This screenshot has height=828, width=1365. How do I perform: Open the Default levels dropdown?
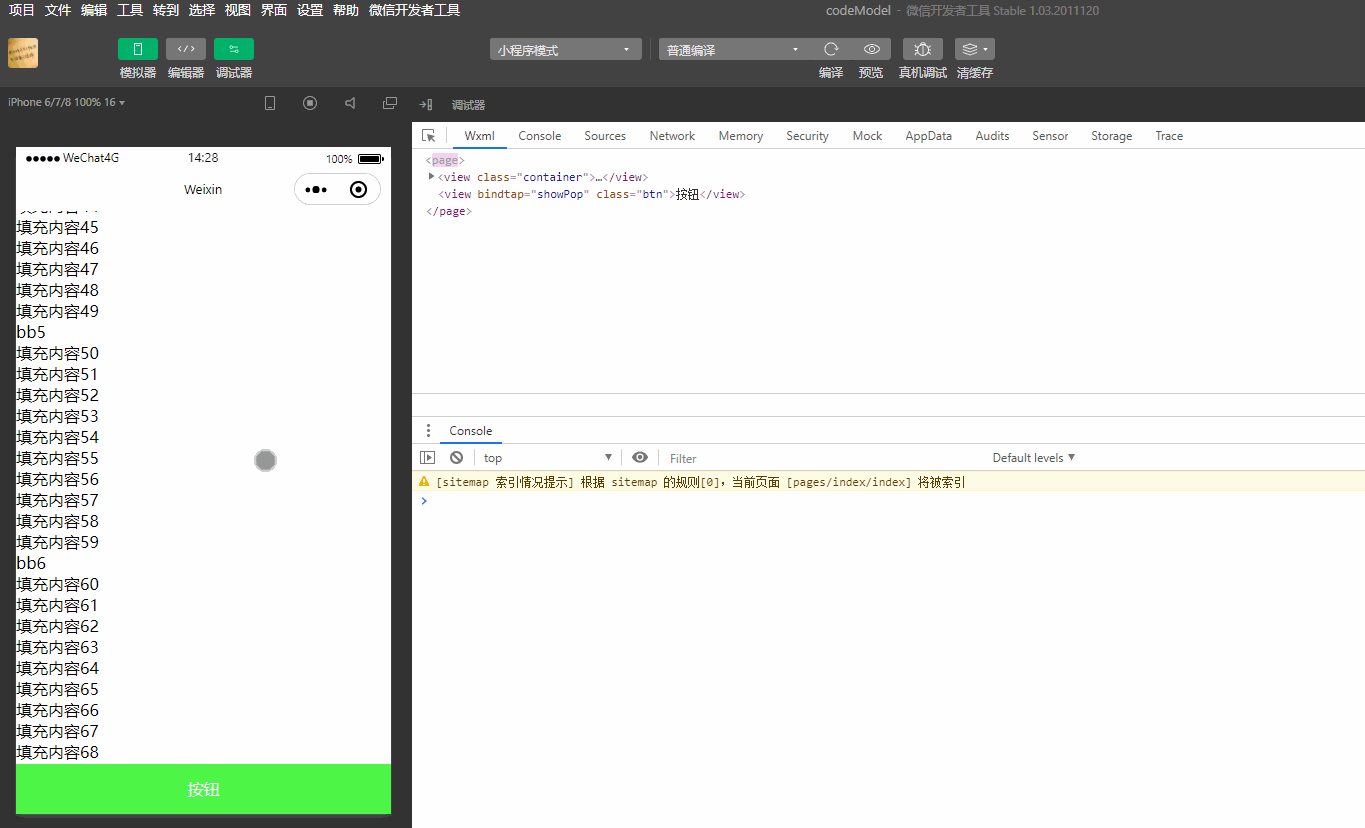point(1034,458)
